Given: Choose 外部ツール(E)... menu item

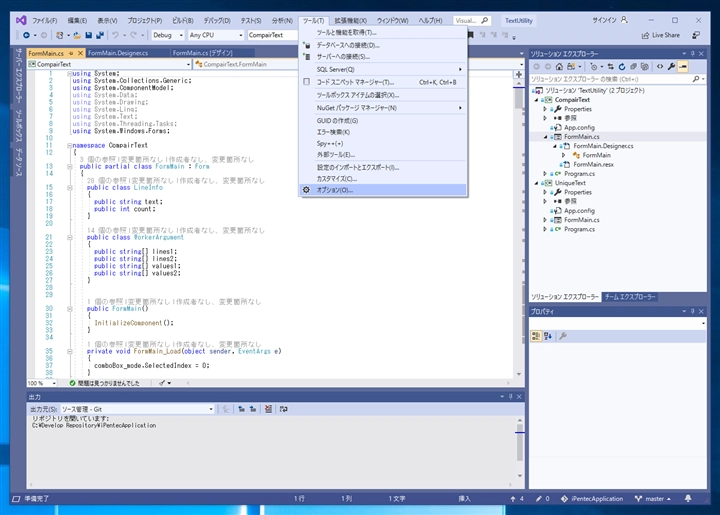Looking at the screenshot, I should [x=383, y=155].
